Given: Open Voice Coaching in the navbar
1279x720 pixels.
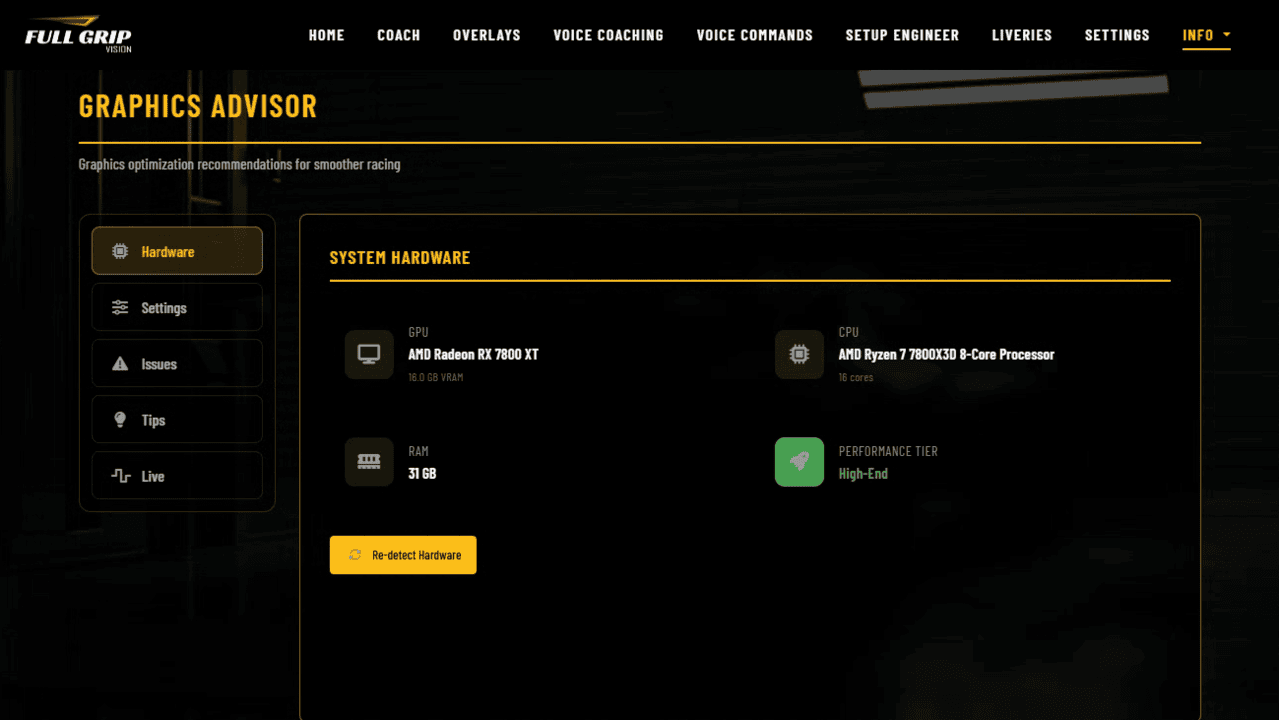Looking at the screenshot, I should click(x=608, y=35).
